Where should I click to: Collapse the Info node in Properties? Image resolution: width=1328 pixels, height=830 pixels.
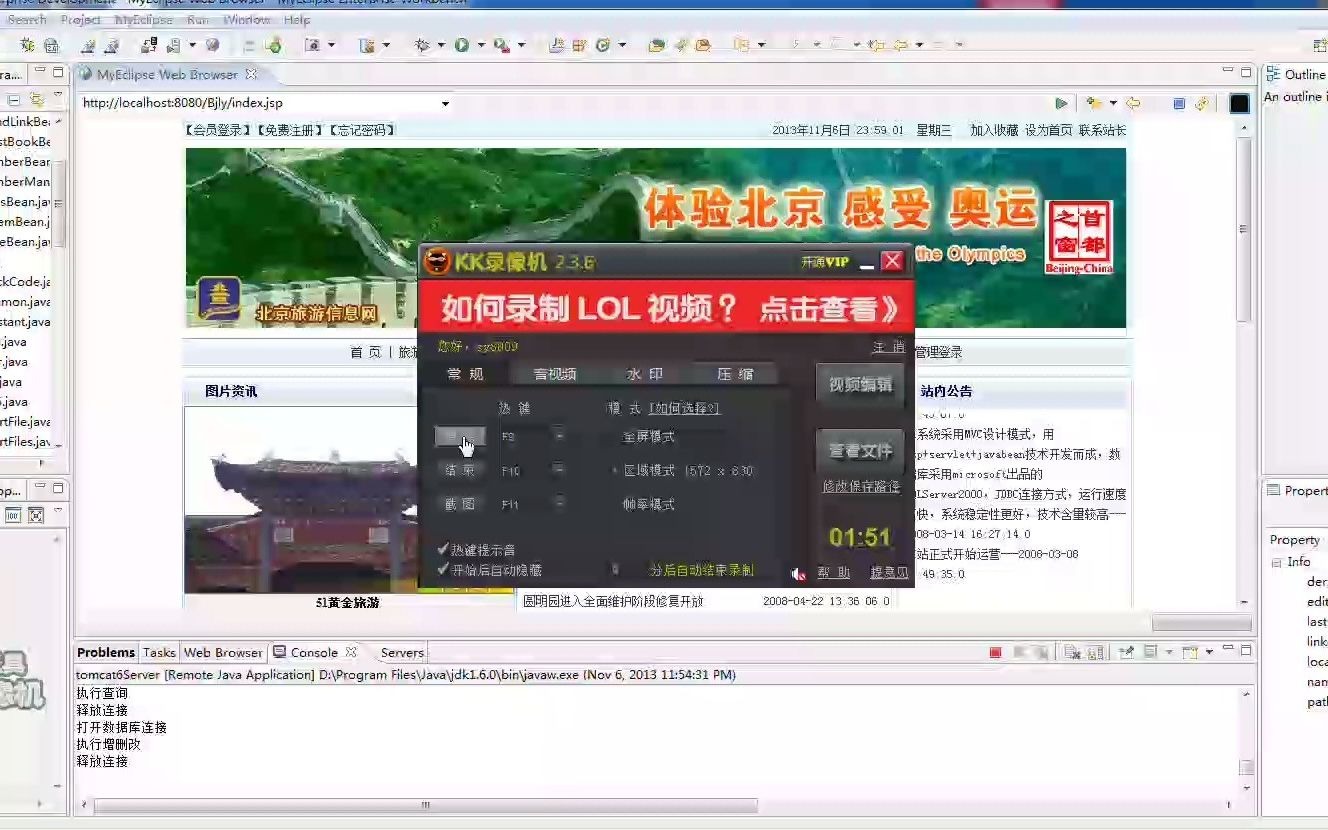coord(1276,562)
